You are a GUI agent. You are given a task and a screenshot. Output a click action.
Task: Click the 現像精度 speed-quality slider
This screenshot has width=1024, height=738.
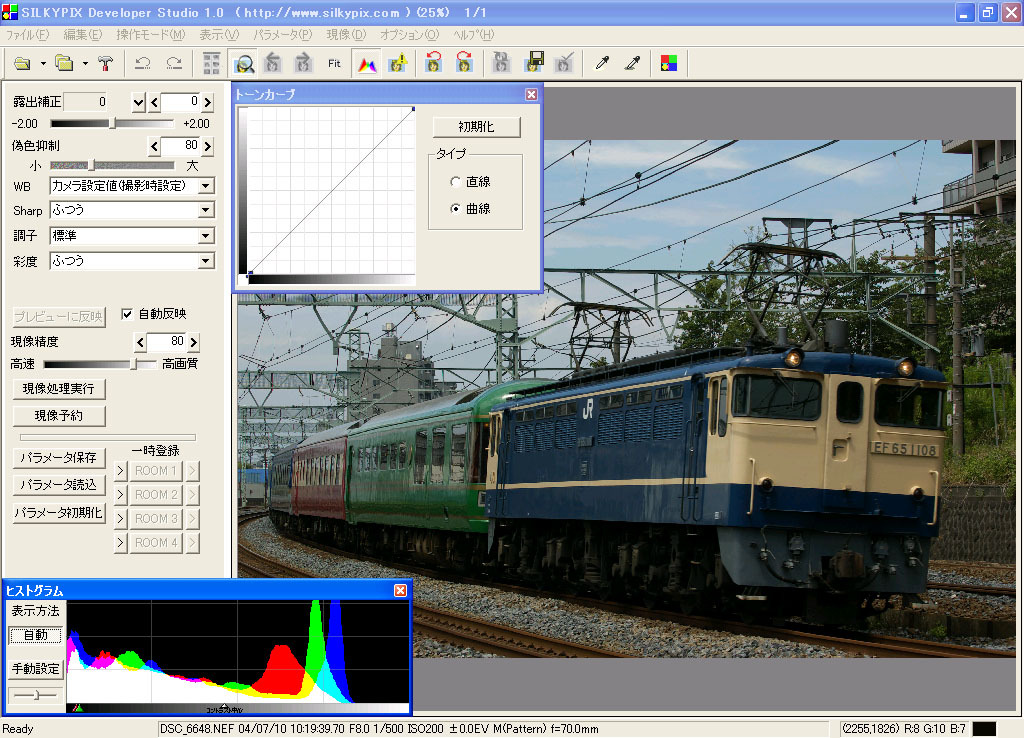(99, 364)
